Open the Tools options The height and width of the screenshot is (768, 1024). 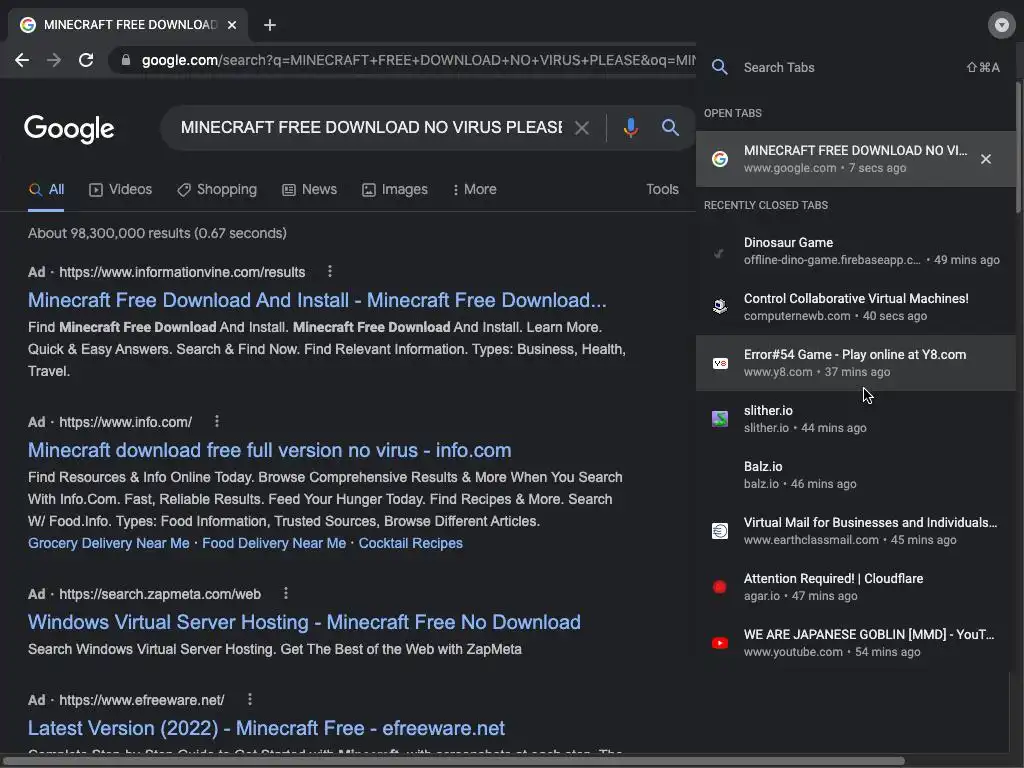click(662, 189)
